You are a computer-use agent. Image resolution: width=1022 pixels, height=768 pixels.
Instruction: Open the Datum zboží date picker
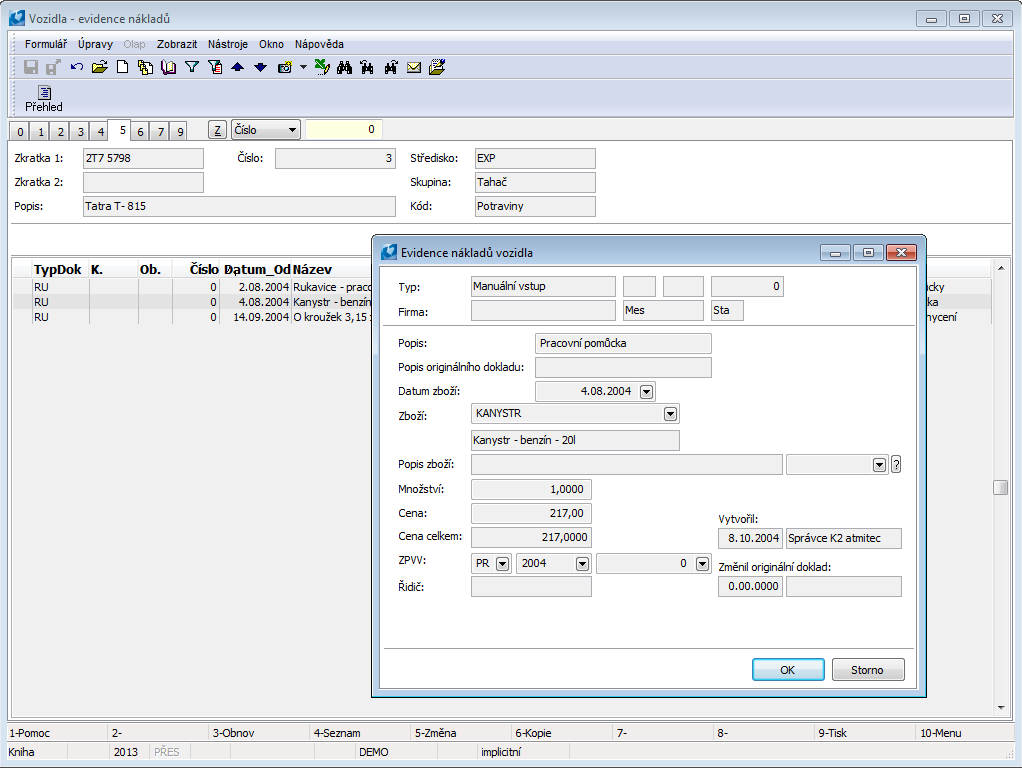pyautogui.click(x=646, y=391)
